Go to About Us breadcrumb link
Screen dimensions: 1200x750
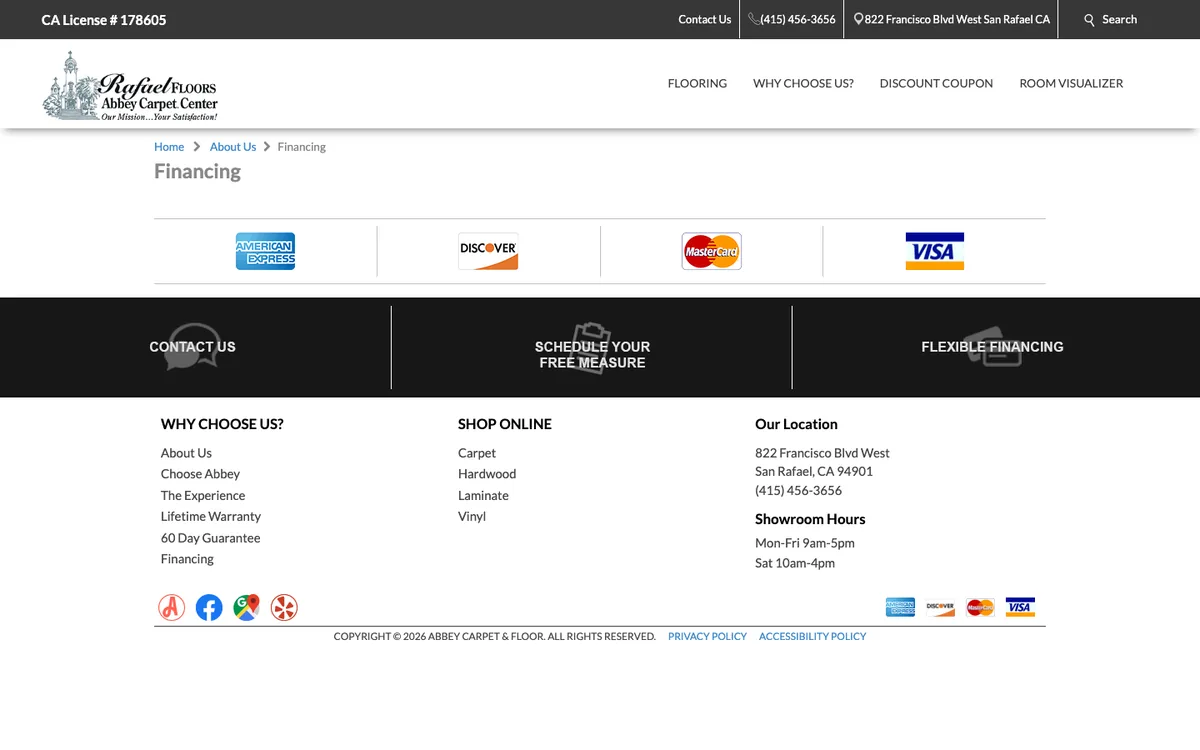[x=233, y=147]
